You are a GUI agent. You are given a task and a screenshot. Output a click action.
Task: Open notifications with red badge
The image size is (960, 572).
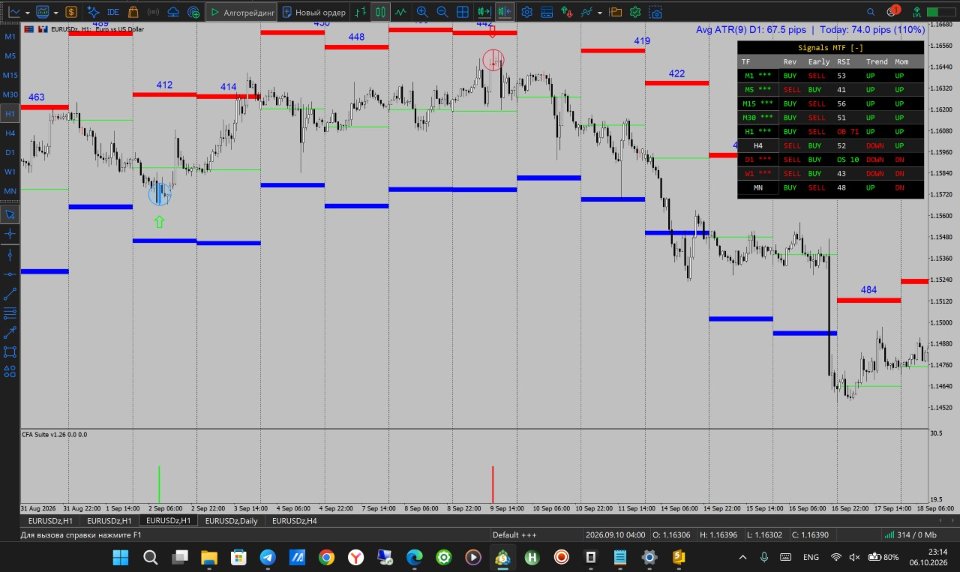(x=893, y=11)
